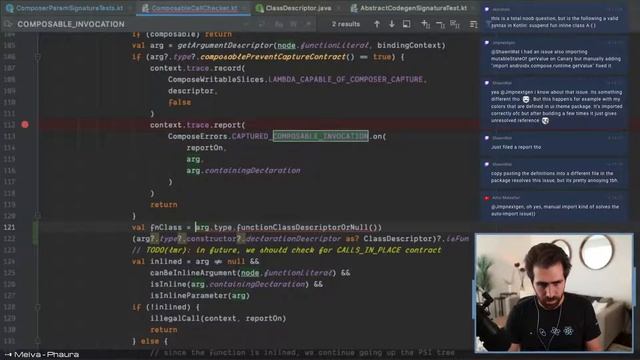The height and width of the screenshot is (360, 640).
Task: Click canBeInlineArgument call
Action: [194, 273]
